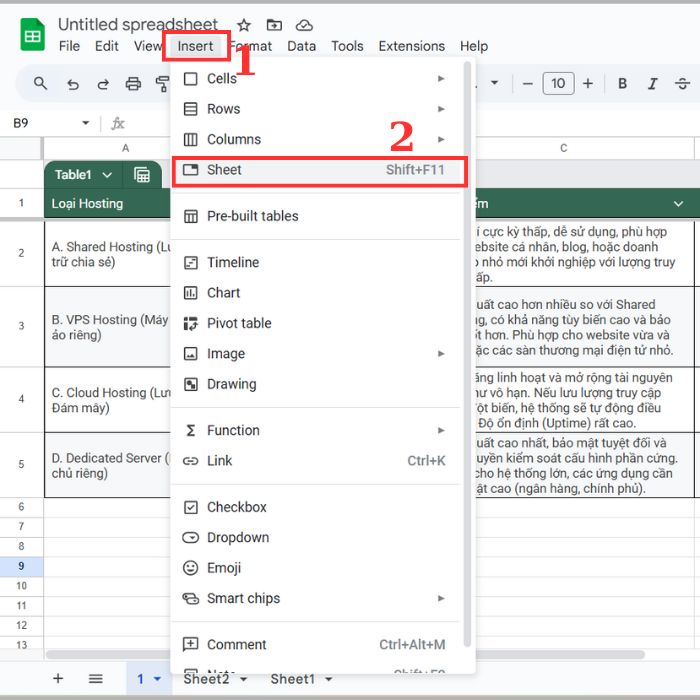Toggle strikethrough formatting
The image size is (700, 700).
click(682, 83)
